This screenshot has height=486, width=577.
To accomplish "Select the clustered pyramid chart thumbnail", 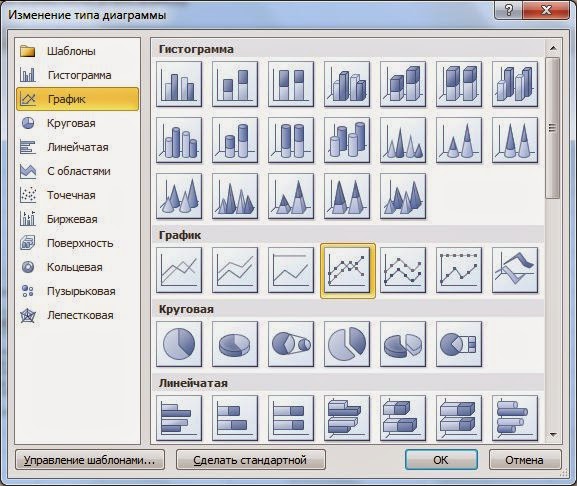I will pos(235,196).
